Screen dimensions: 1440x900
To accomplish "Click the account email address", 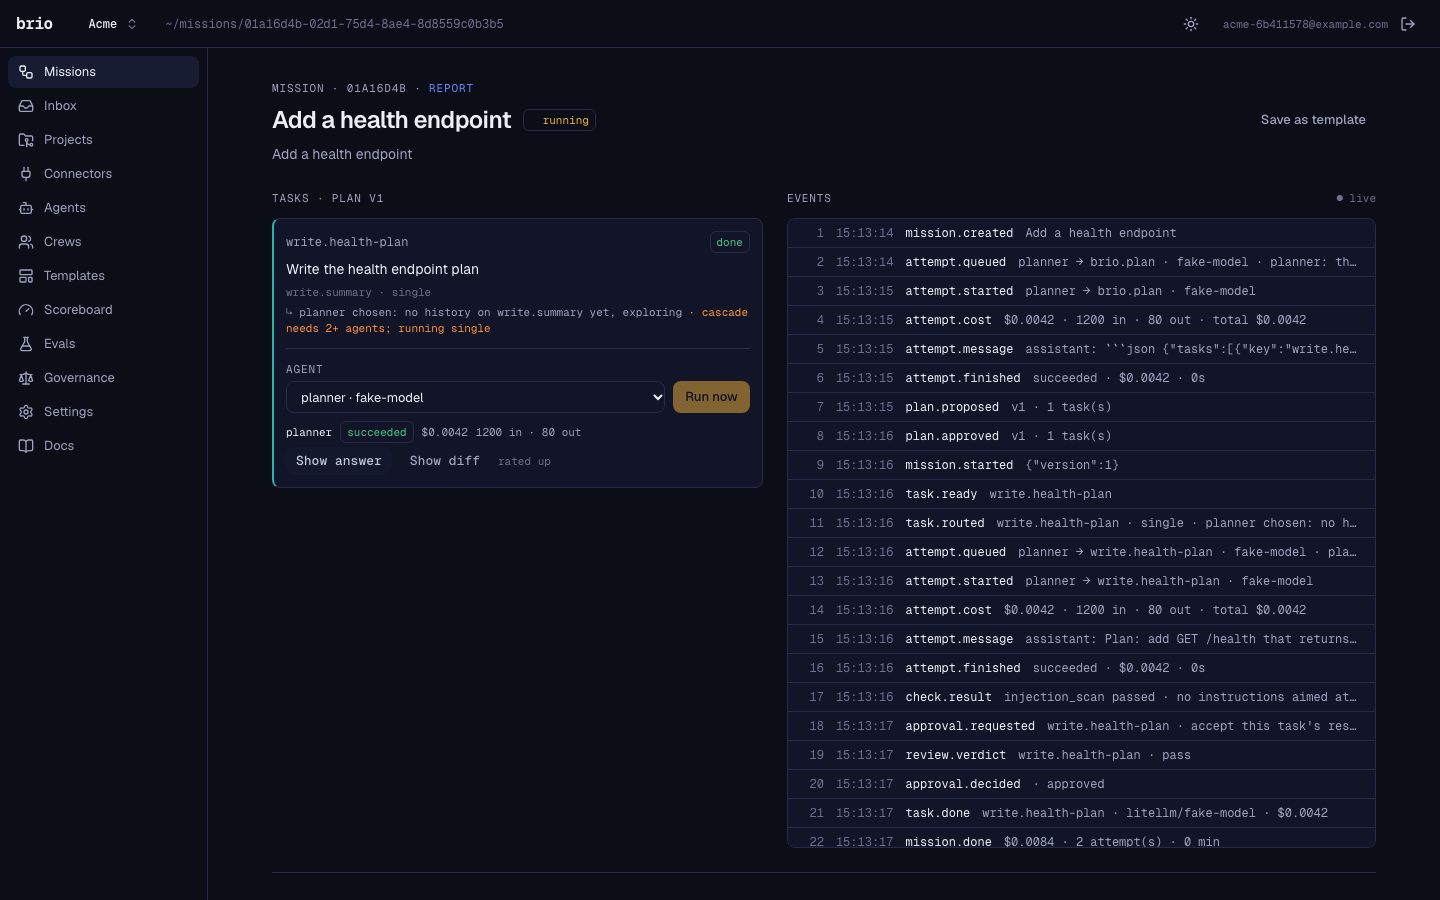I will (1305, 24).
